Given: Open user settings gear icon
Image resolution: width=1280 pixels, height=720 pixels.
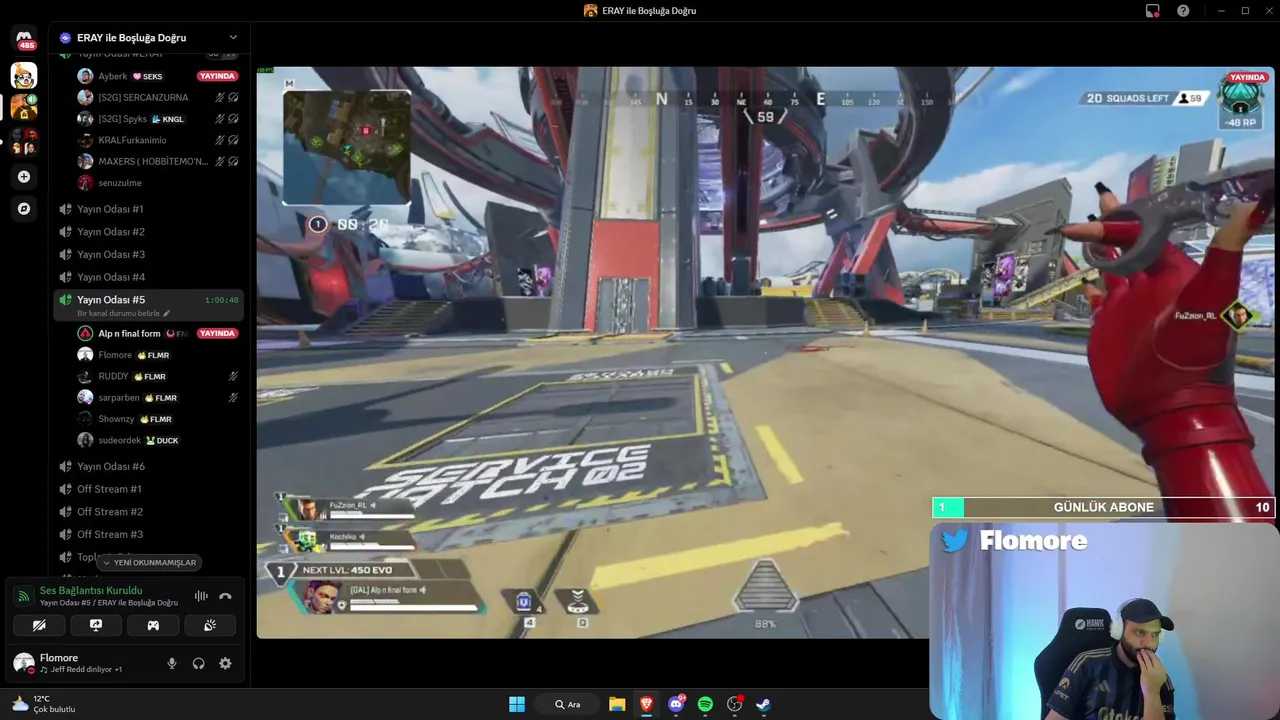Looking at the screenshot, I should (225, 663).
